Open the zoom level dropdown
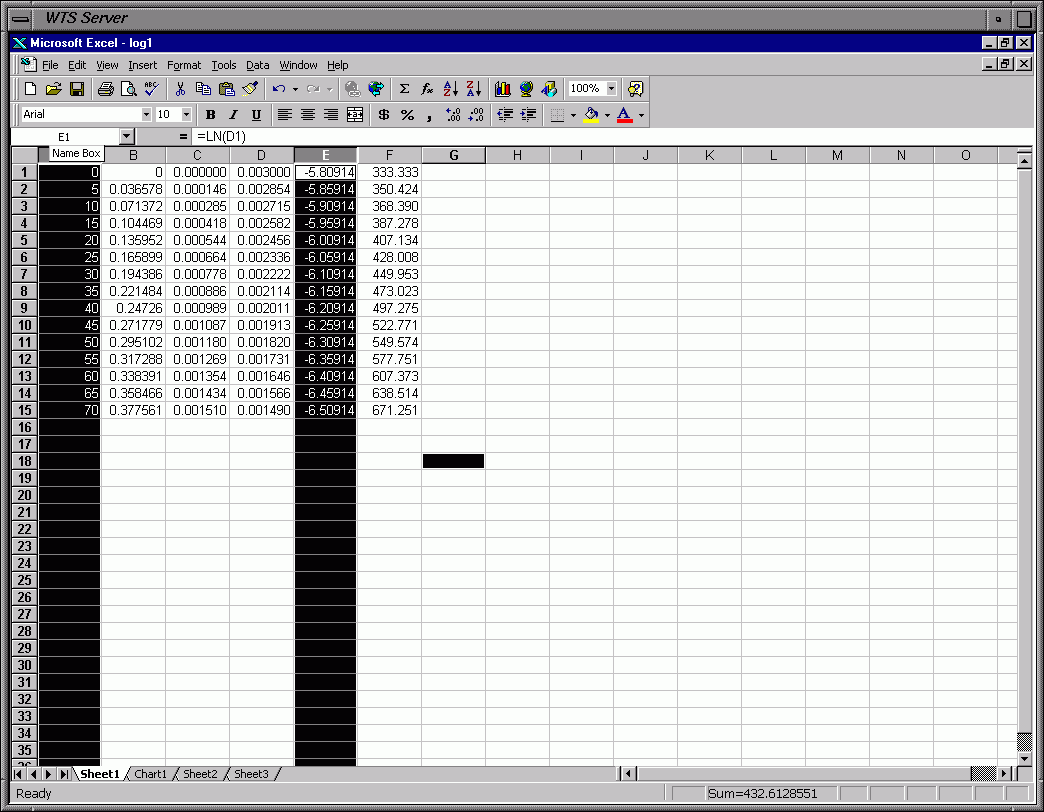The image size is (1044, 812). click(614, 88)
